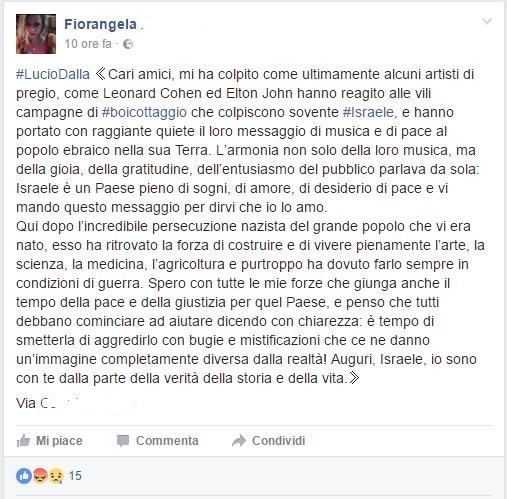Follow the #boicottaggio hashtag

click(x=144, y=112)
